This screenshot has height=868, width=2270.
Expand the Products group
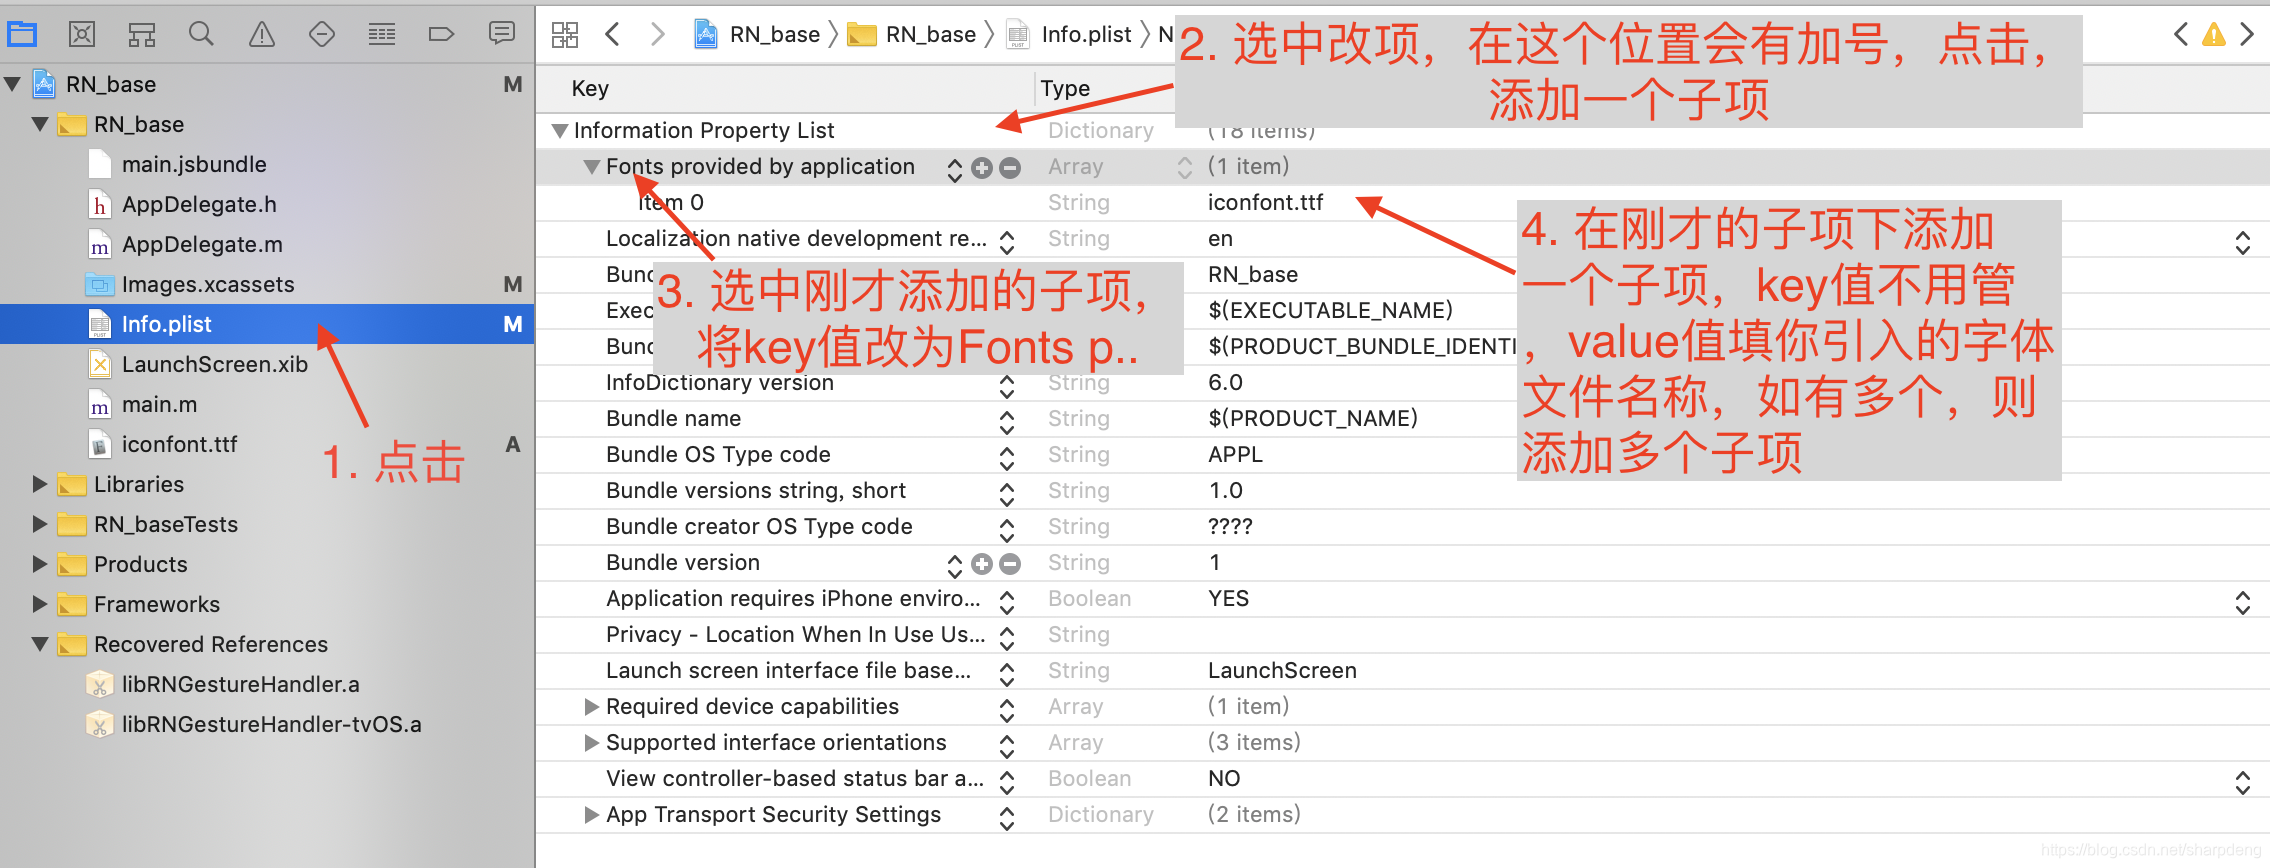(40, 565)
